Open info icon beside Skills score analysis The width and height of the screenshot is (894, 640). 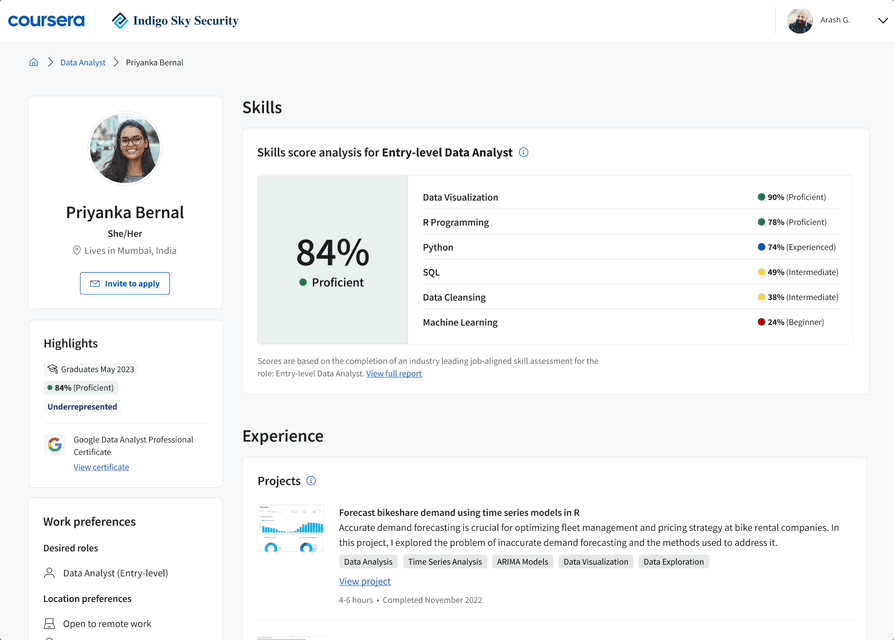(523, 153)
